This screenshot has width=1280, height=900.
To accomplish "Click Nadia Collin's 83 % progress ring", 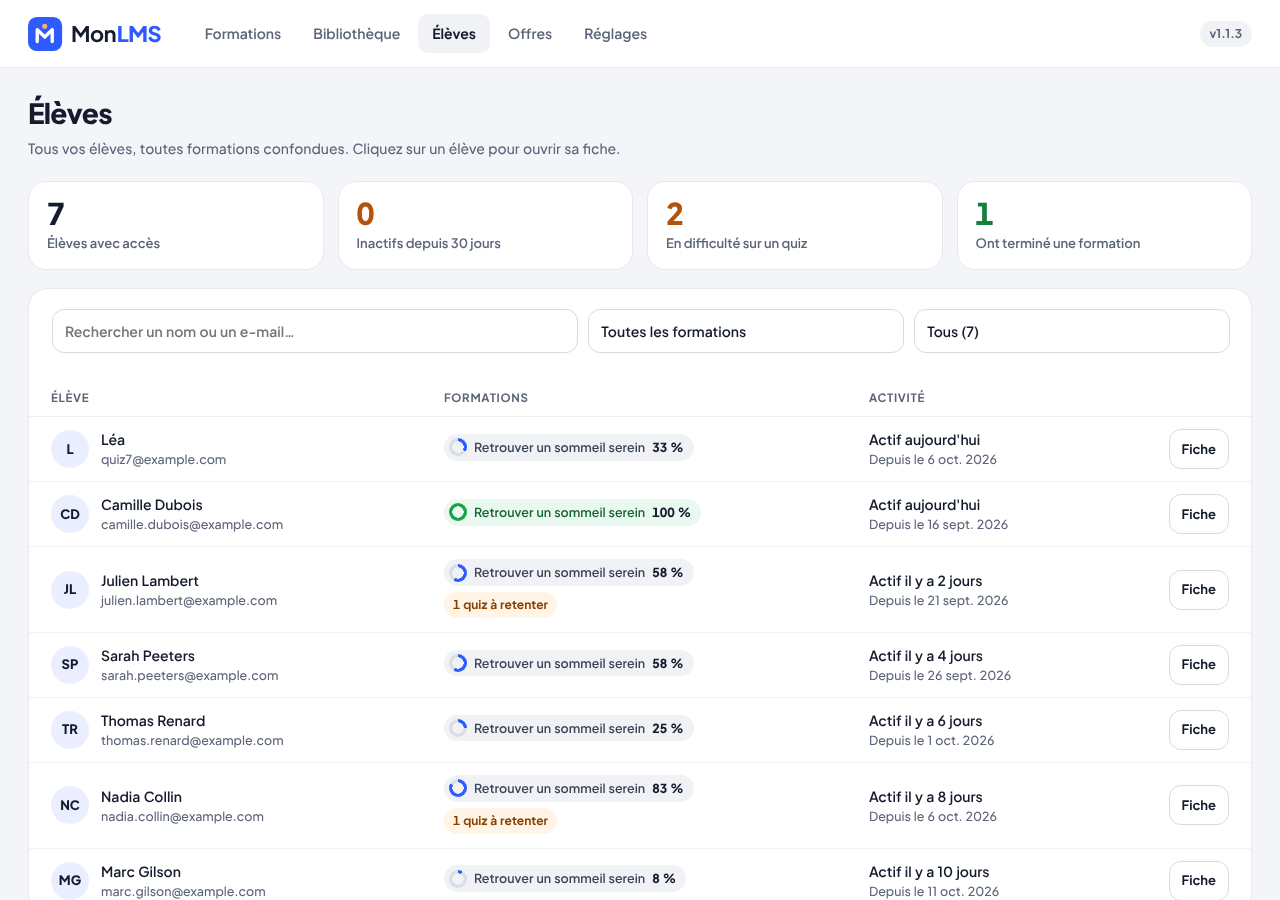I will coord(458,788).
